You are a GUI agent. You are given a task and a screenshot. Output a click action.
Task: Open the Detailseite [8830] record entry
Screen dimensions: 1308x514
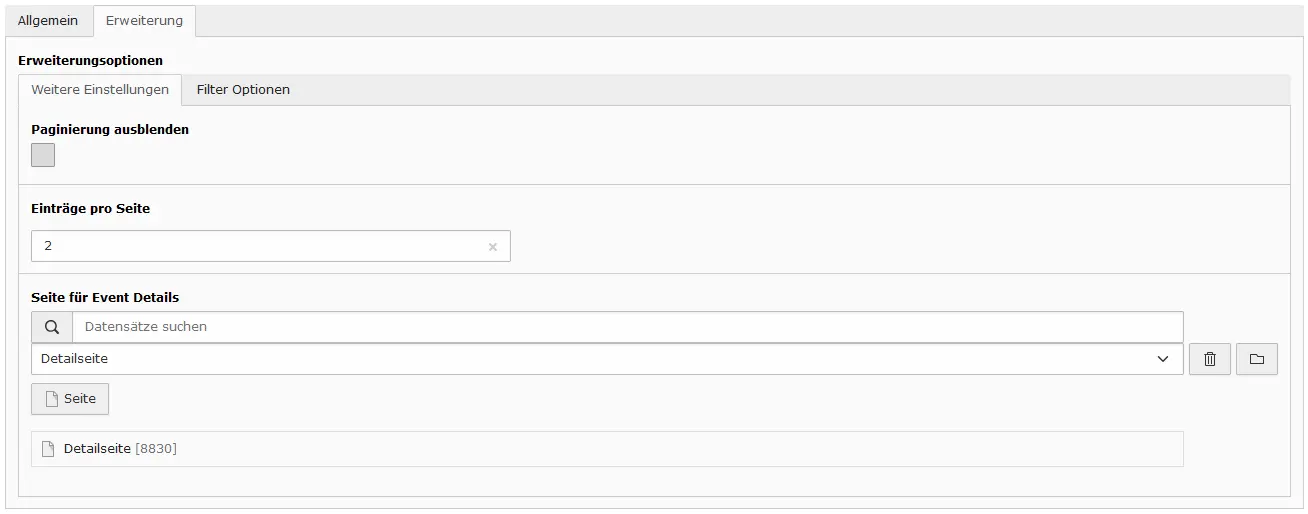[x=607, y=449]
